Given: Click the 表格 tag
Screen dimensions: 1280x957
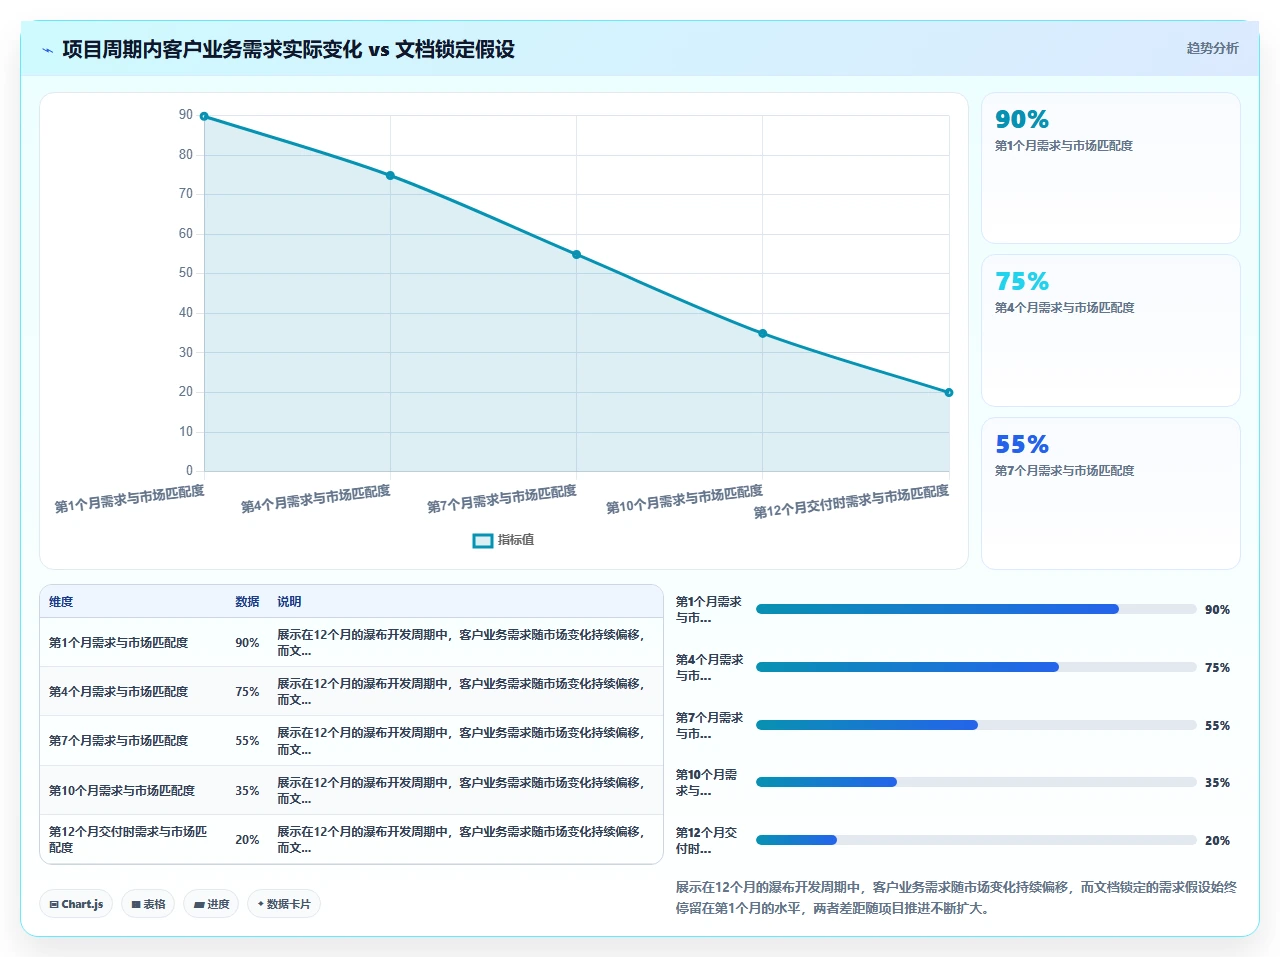Looking at the screenshot, I should coord(148,904).
